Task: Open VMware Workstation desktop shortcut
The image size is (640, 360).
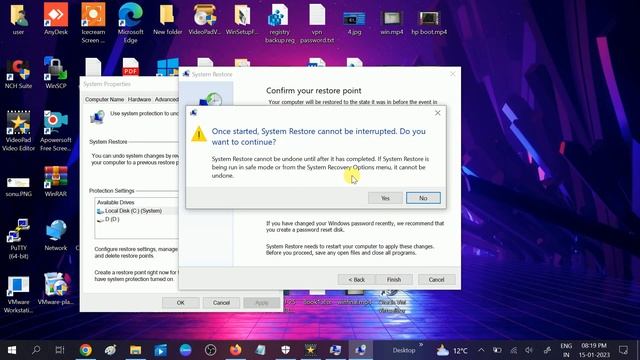Action: tap(18, 294)
